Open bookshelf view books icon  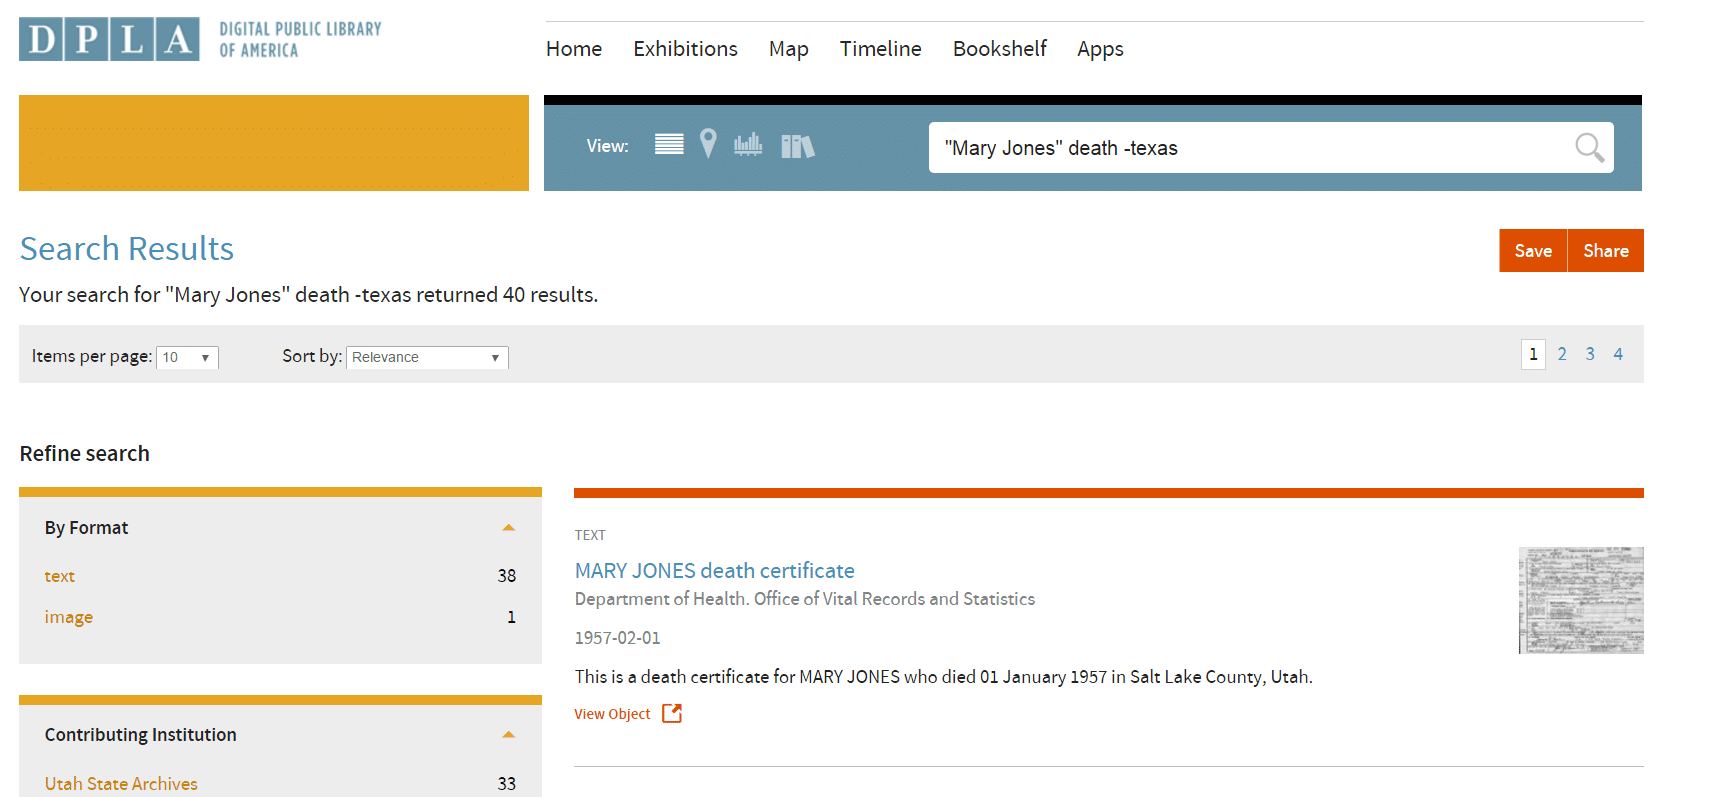797,146
